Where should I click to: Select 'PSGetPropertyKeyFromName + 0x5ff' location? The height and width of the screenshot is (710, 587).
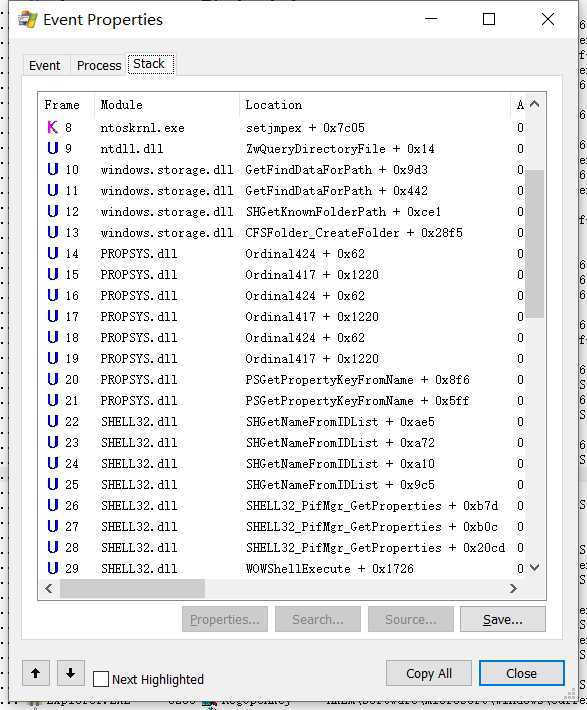357,401
